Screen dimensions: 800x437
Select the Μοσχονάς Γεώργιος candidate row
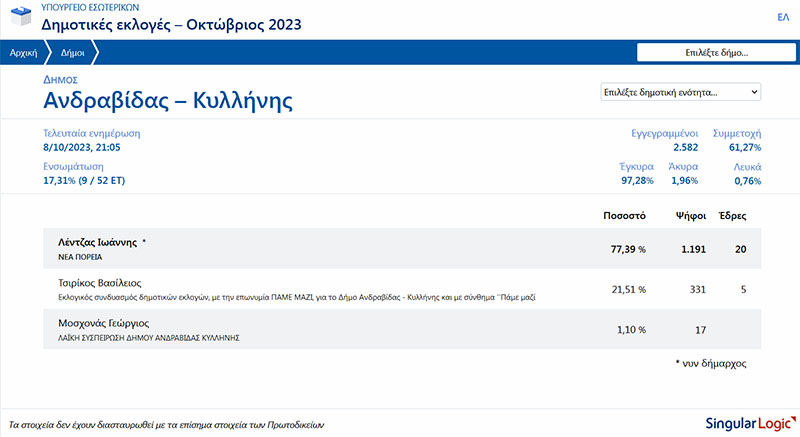402,329
